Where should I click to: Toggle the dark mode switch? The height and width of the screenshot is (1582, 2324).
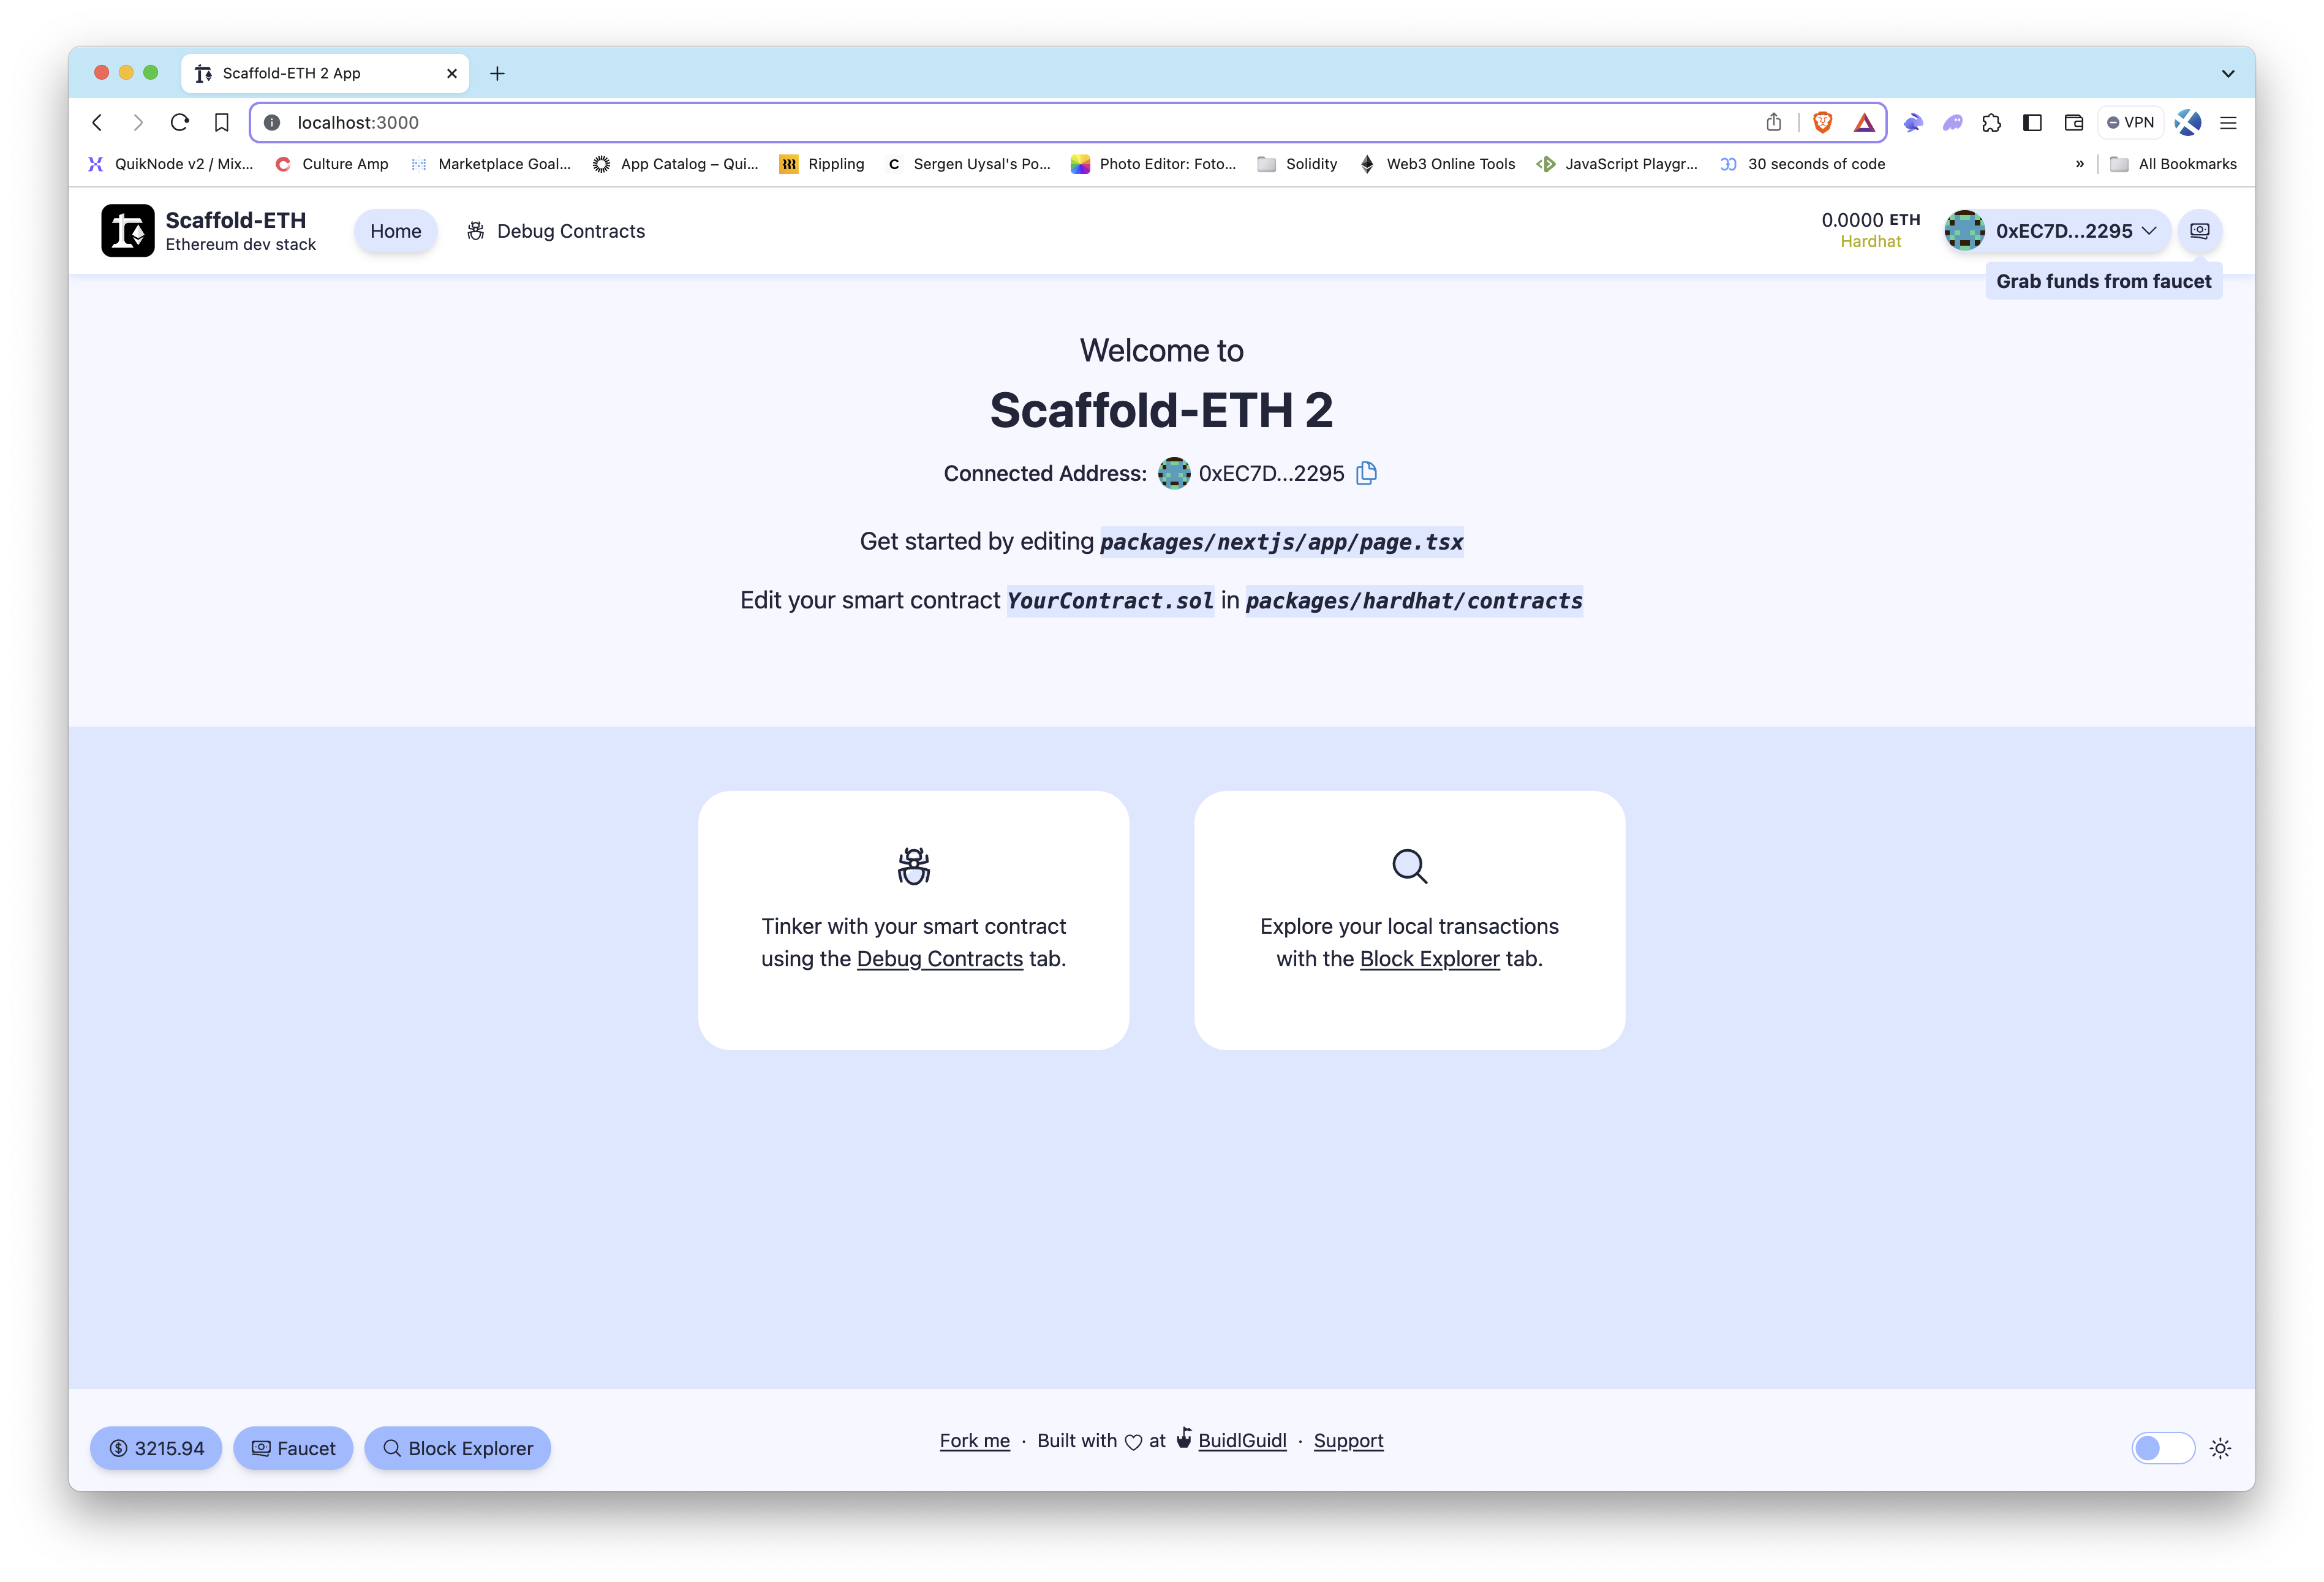2162,1448
